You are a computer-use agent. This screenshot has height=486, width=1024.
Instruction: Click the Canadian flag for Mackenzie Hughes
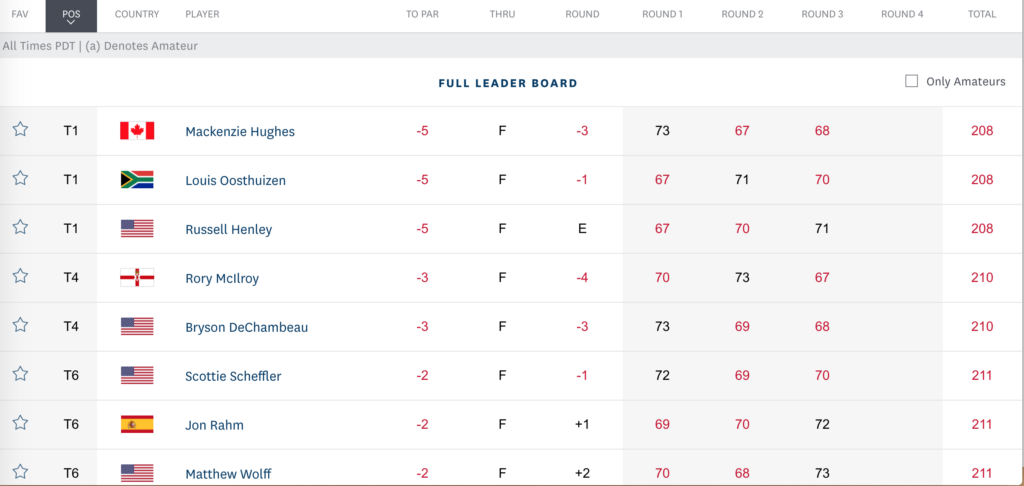pos(137,131)
